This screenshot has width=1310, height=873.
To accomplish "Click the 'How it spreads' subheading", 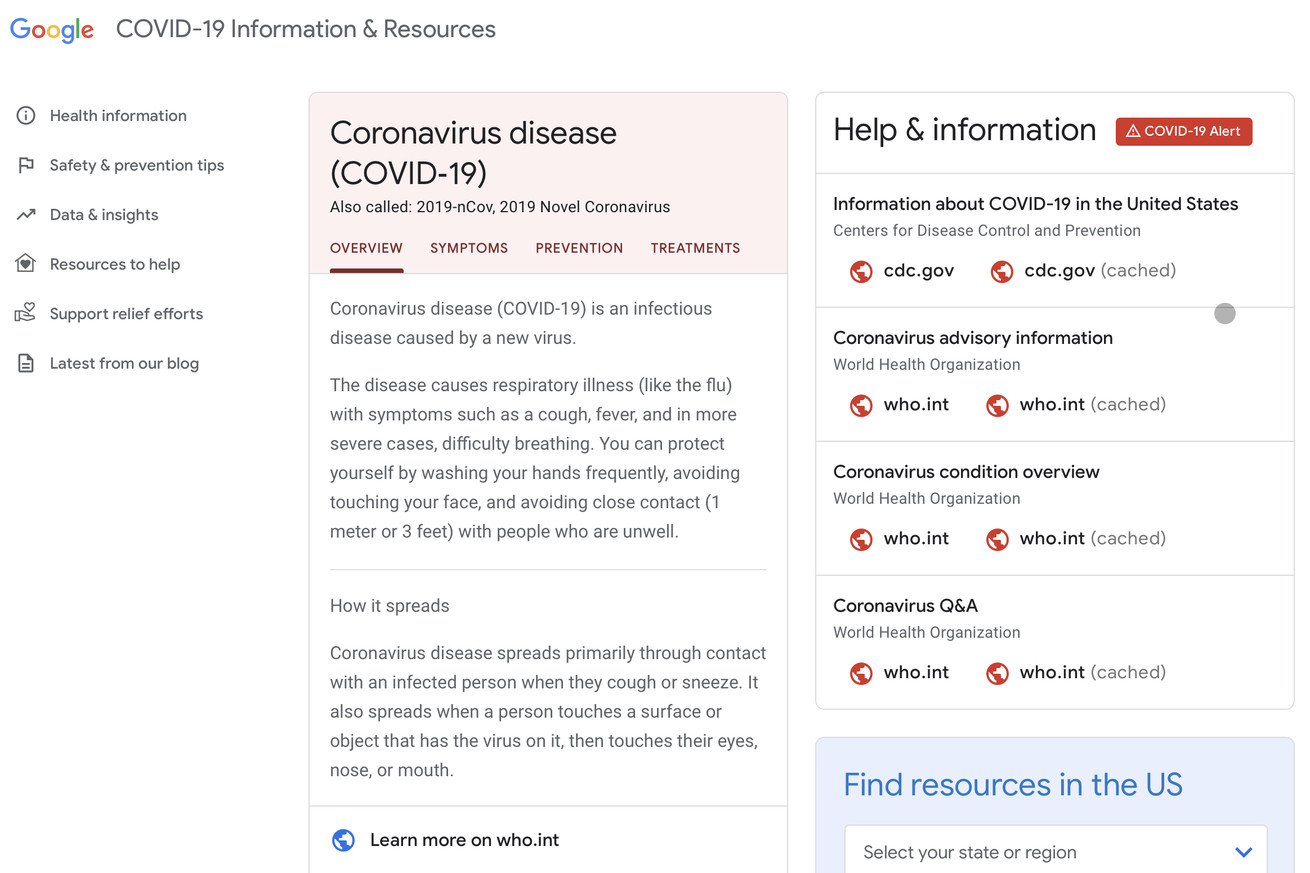I will click(x=390, y=606).
